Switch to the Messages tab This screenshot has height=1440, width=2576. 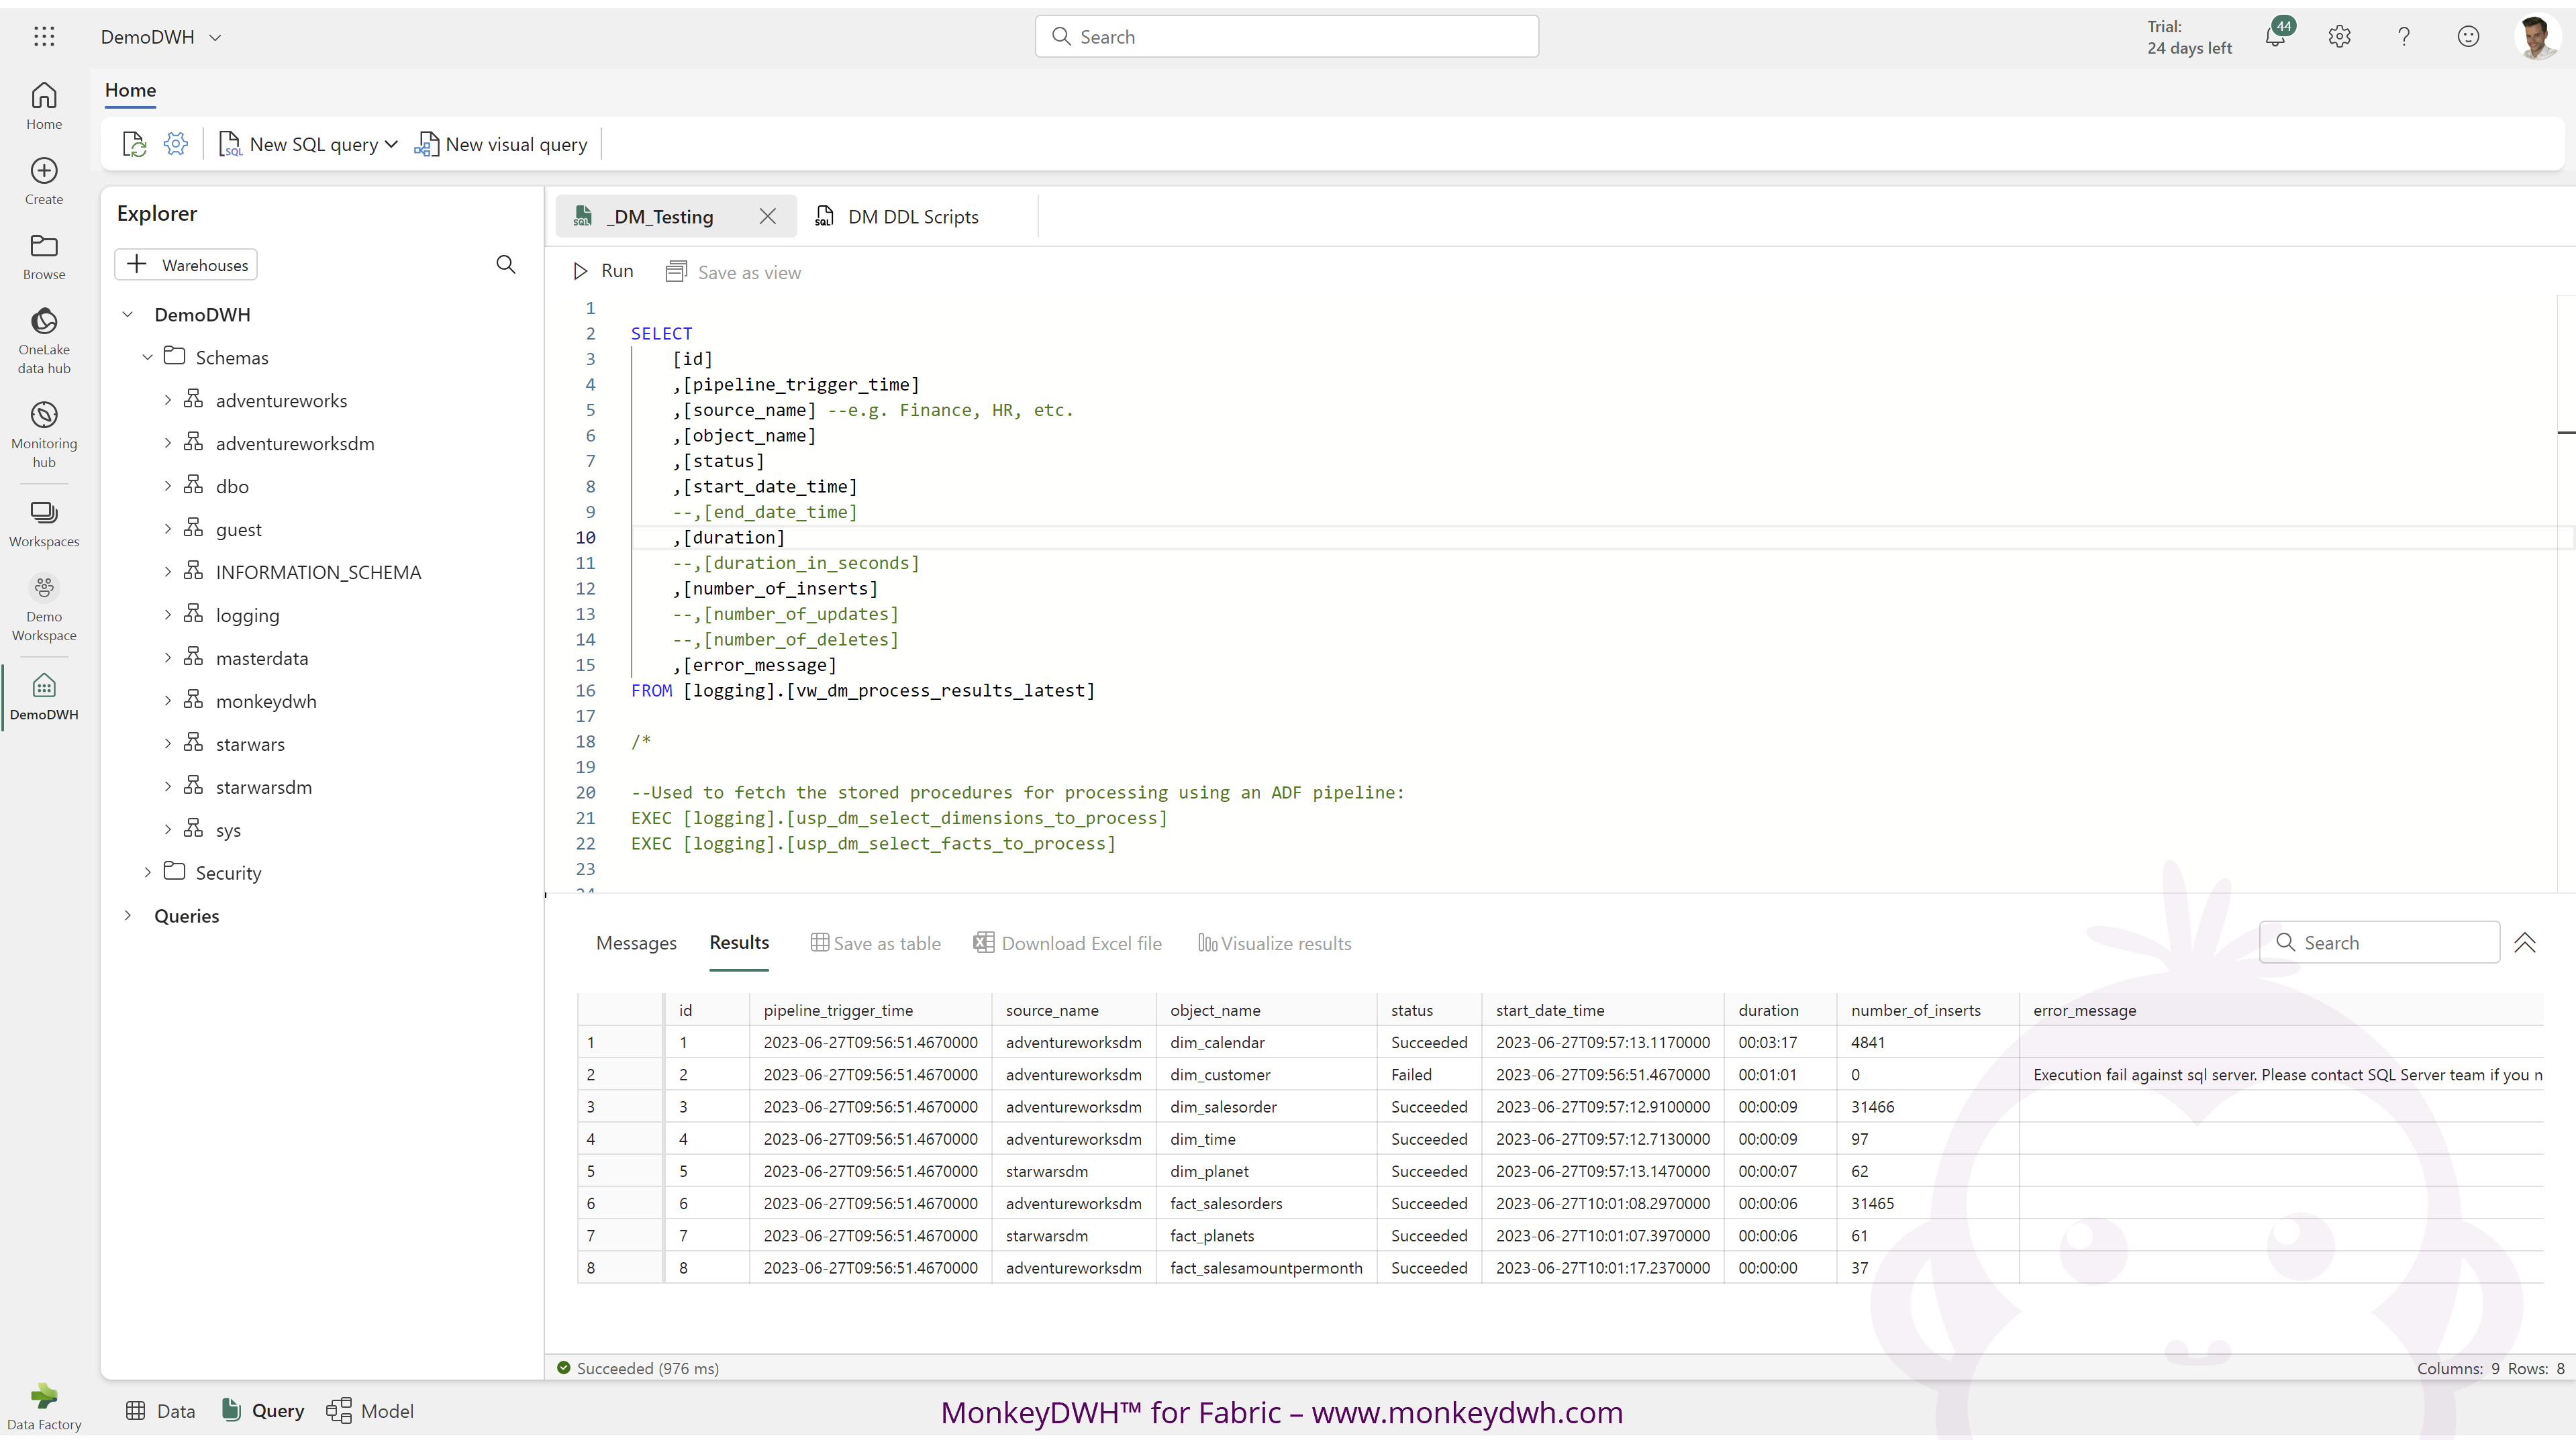point(636,944)
